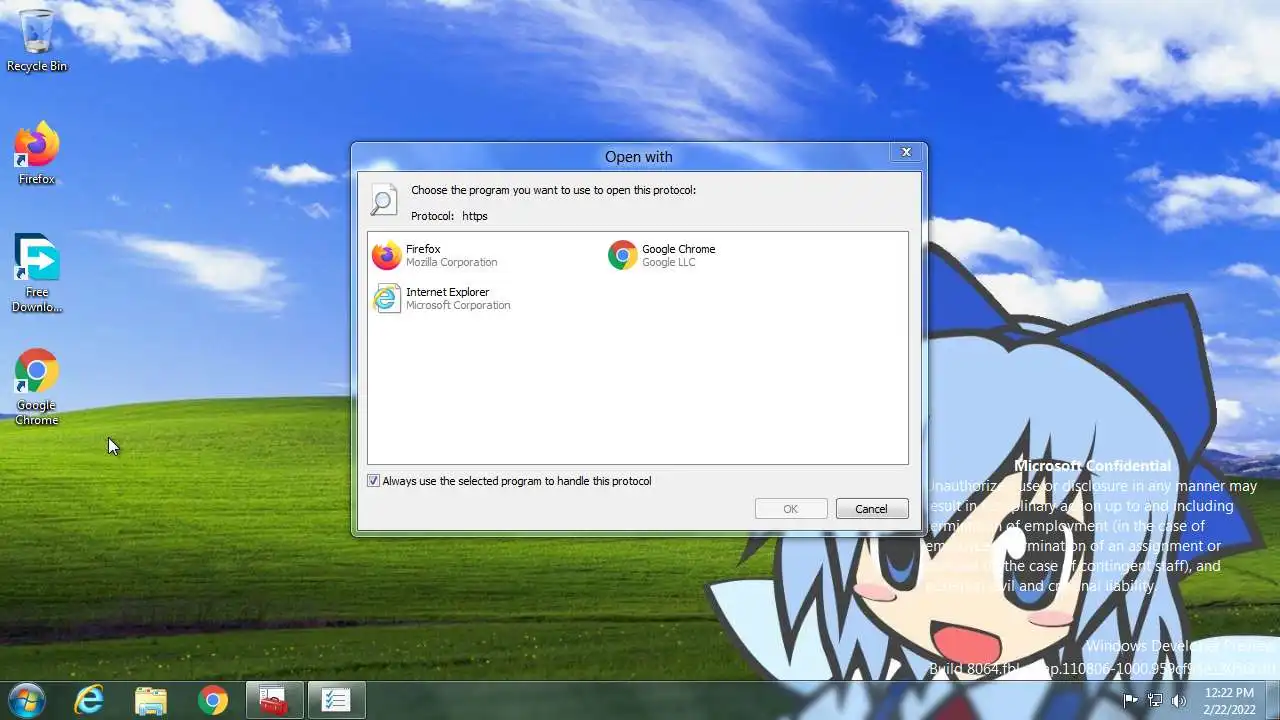Image resolution: width=1280 pixels, height=720 pixels.
Task: Click the checklist taskbar icon
Action: coord(336,700)
